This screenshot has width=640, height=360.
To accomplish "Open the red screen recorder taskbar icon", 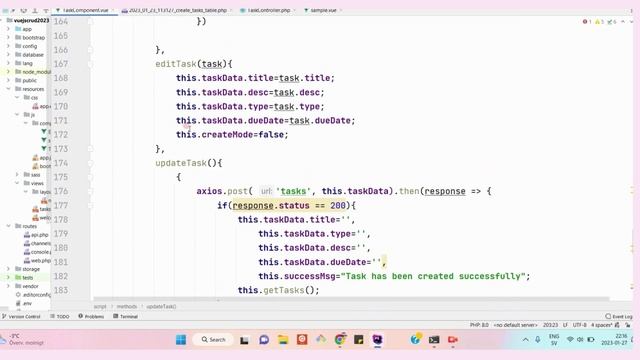I will click(x=453, y=340).
